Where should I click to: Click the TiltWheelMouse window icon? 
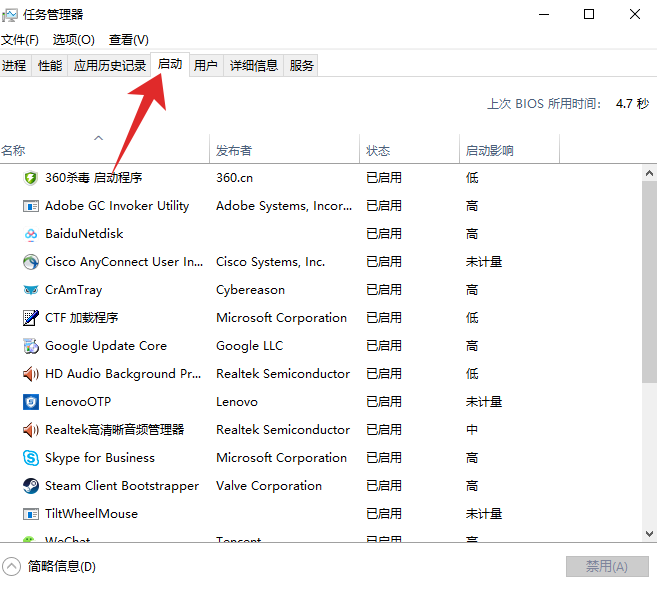click(31, 514)
